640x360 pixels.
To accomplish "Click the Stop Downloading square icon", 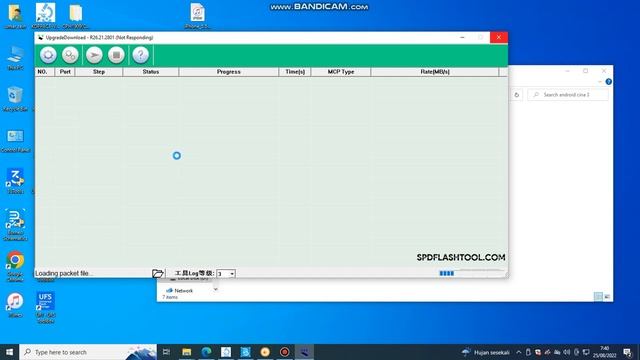I will (116, 55).
